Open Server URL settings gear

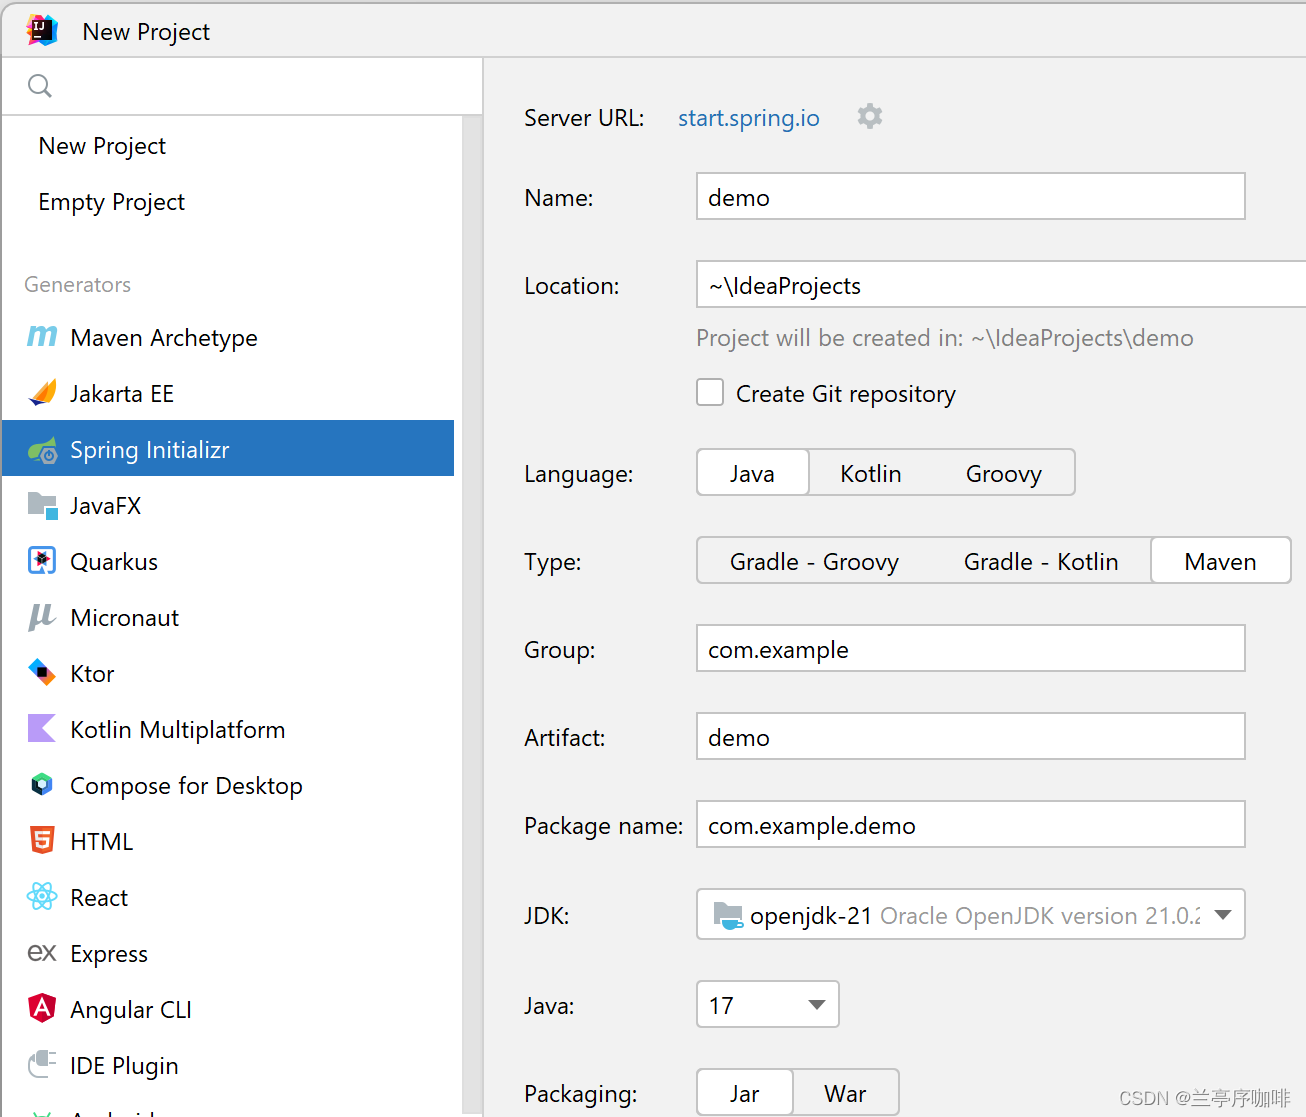870,116
